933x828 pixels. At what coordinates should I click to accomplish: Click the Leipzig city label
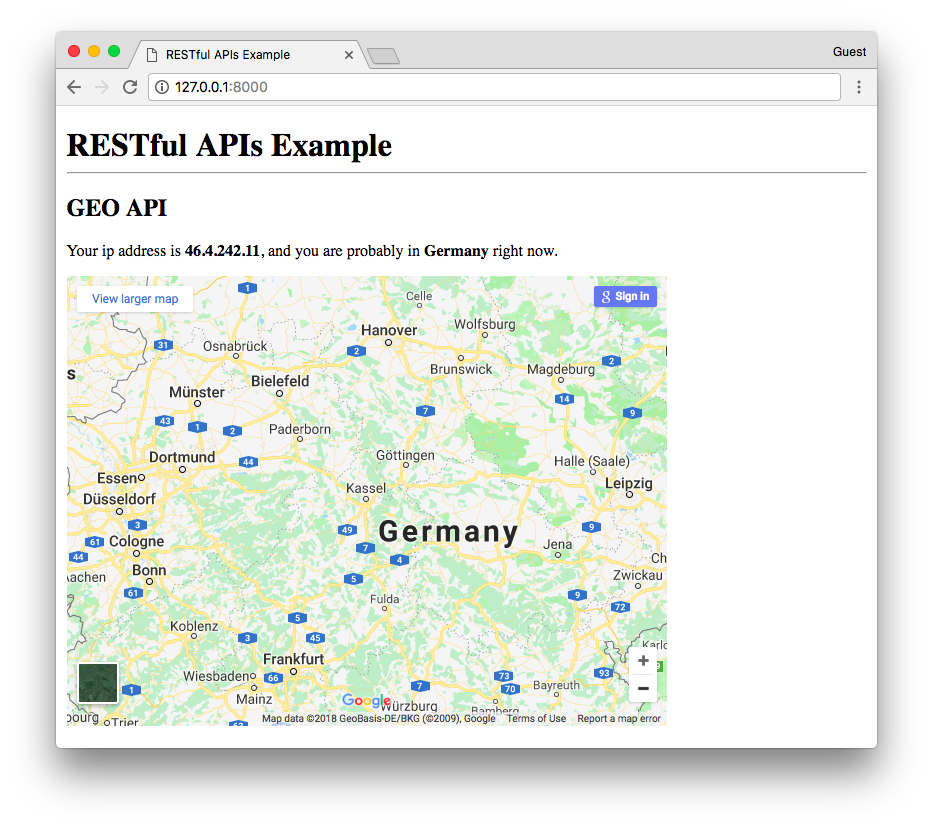pos(629,484)
